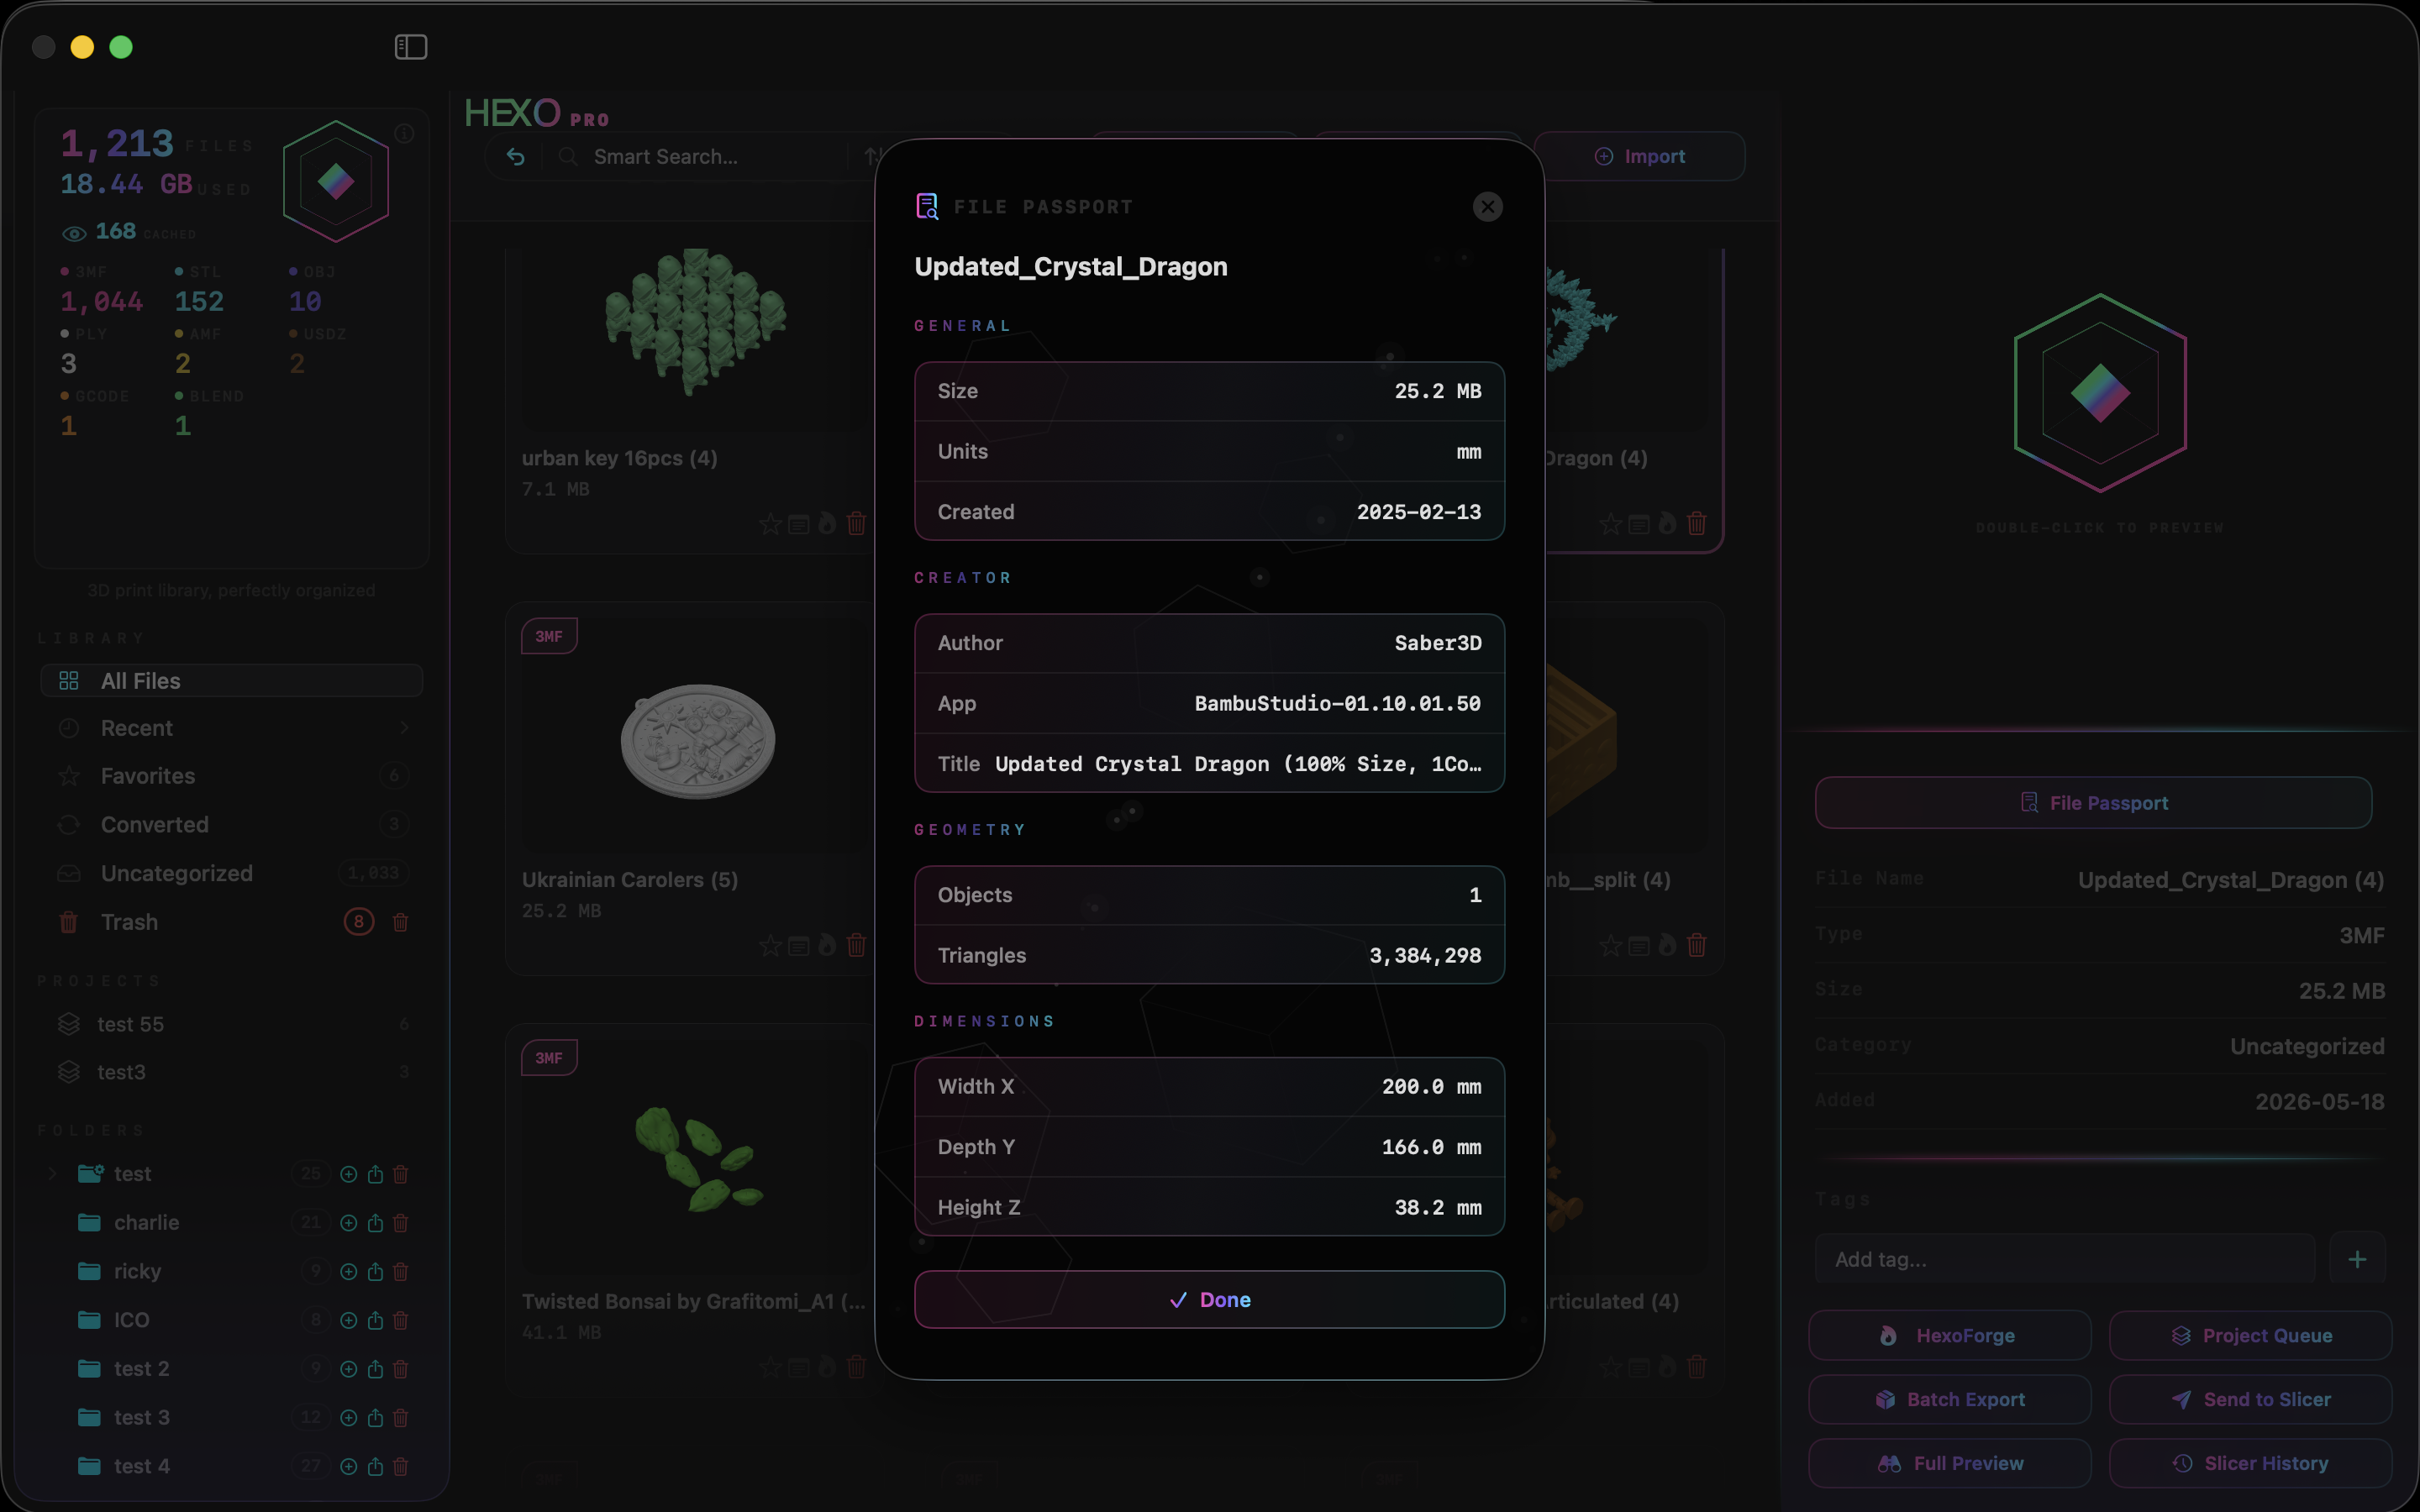
Task: Open the charlie folder
Action: point(146,1222)
